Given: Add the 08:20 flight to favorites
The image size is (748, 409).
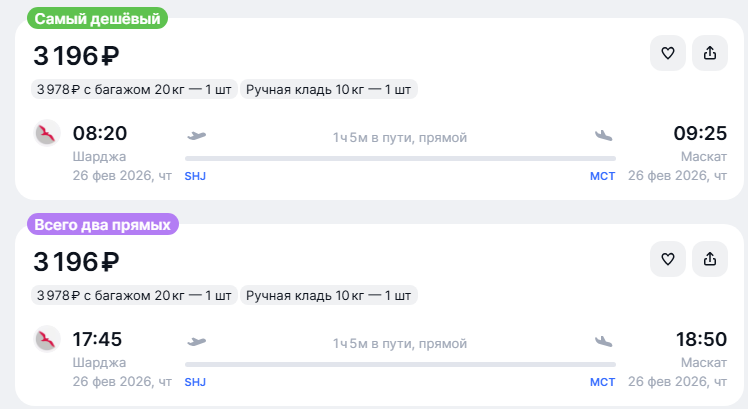Looking at the screenshot, I should tap(668, 54).
